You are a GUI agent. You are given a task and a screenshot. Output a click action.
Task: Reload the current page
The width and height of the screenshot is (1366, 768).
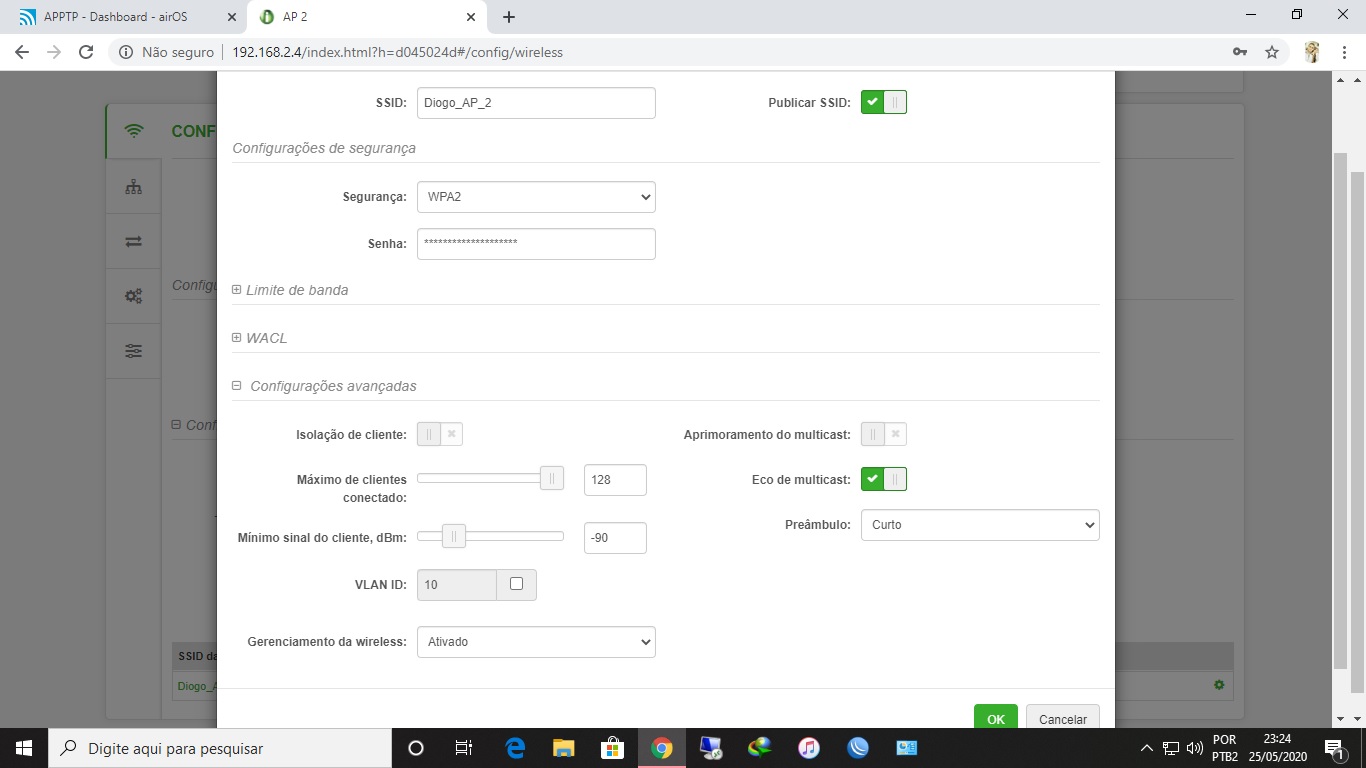pos(86,52)
